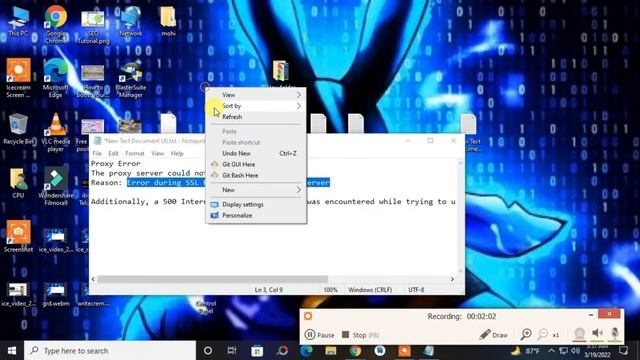
Task: Select the Recycle Bin icon
Action: (18, 129)
